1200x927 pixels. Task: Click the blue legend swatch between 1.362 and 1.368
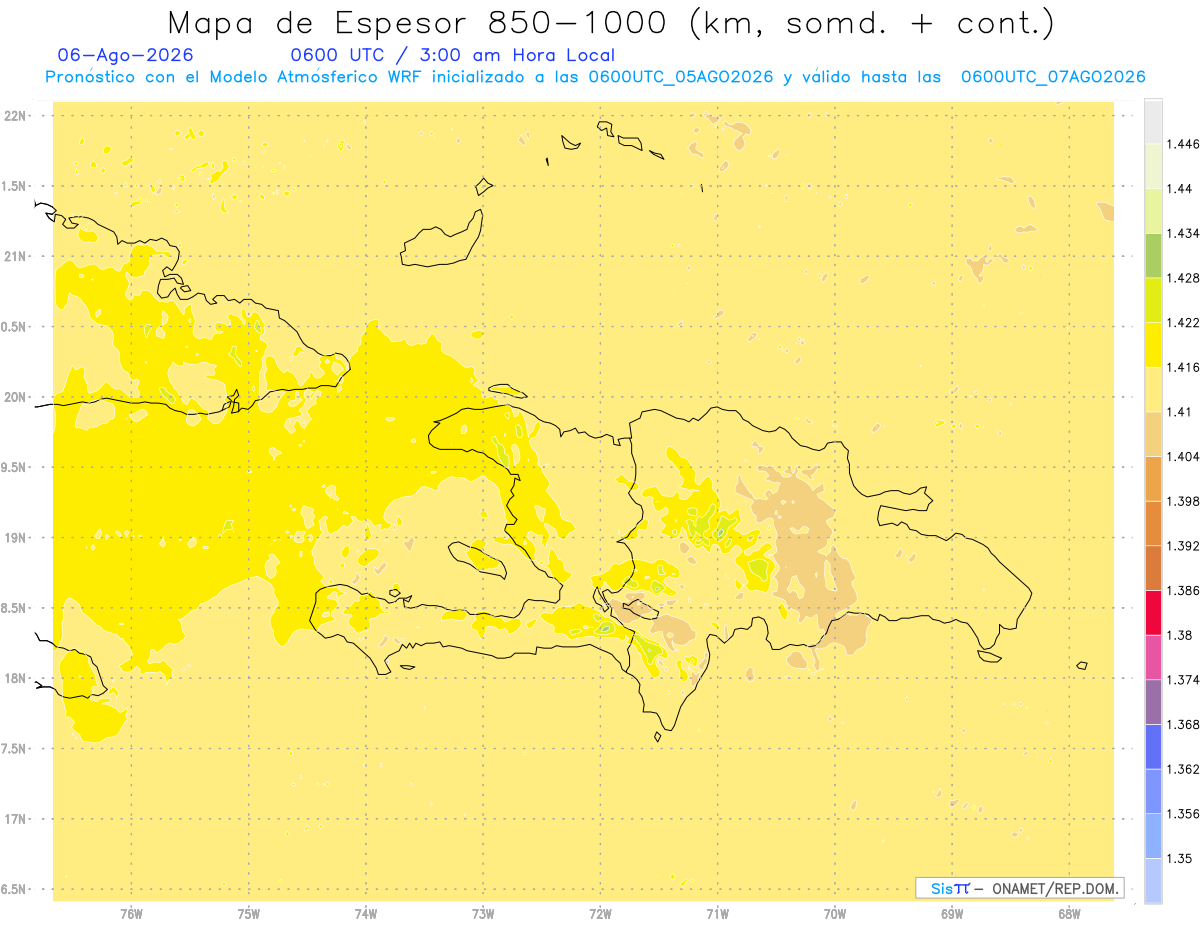(x=1153, y=746)
